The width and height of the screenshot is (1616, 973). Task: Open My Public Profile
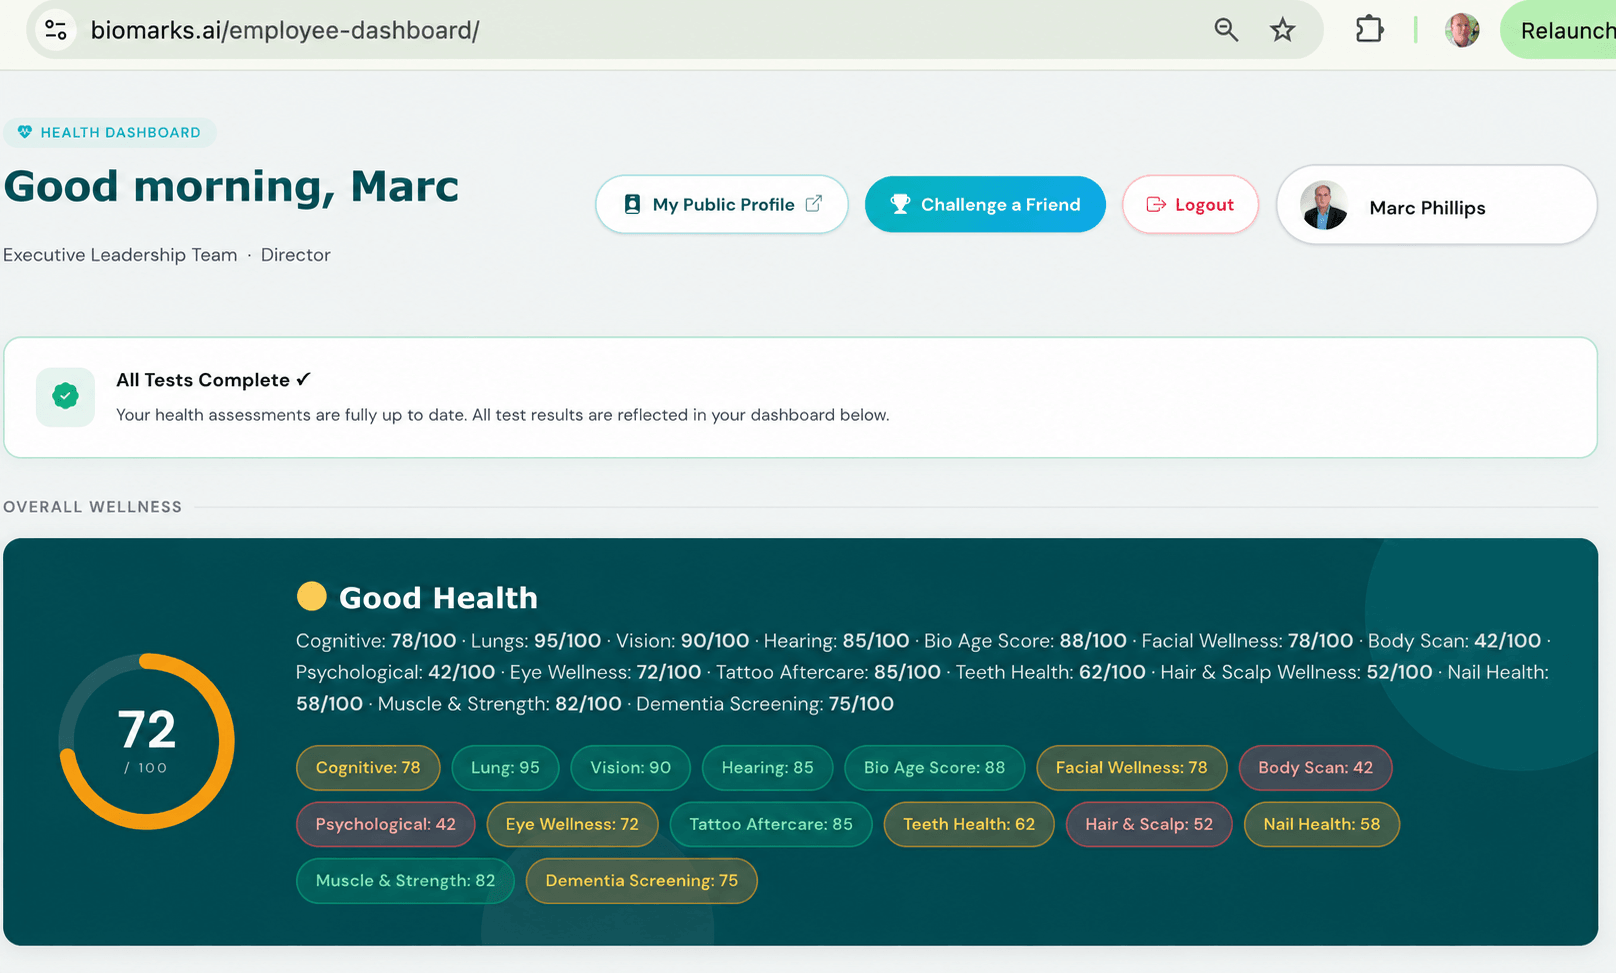[722, 204]
